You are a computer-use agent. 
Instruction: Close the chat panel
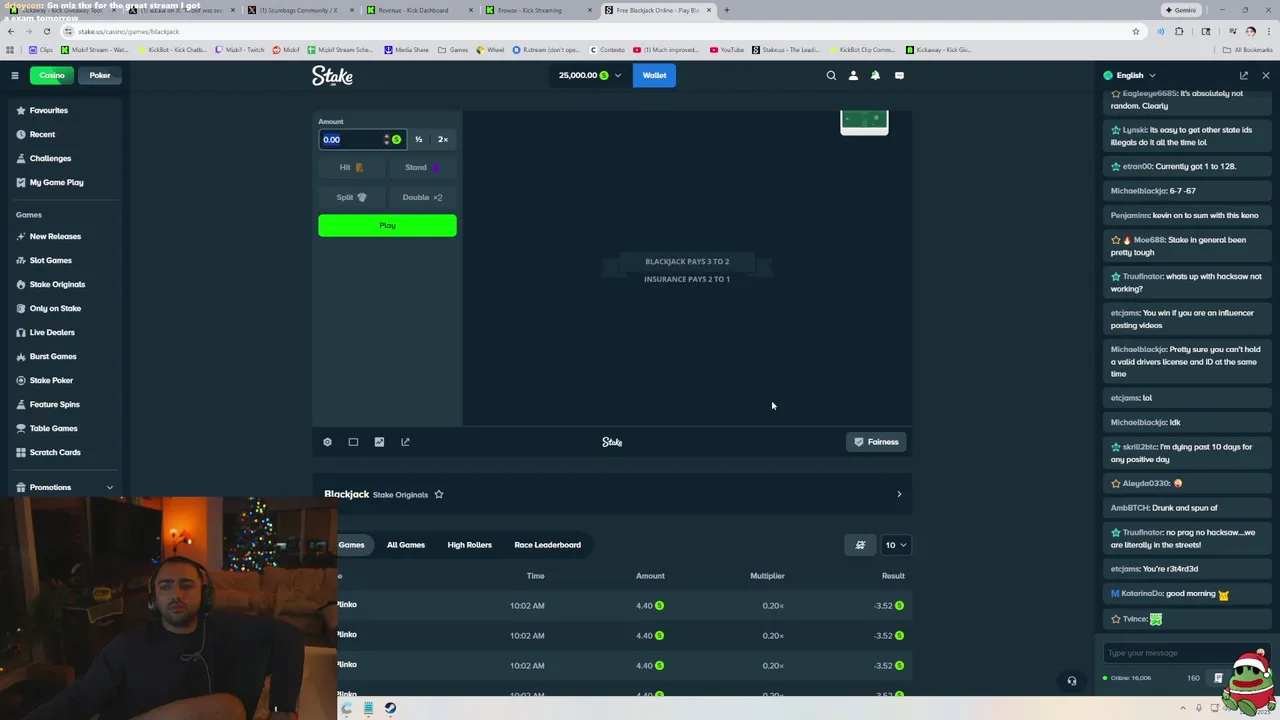pos(1266,75)
